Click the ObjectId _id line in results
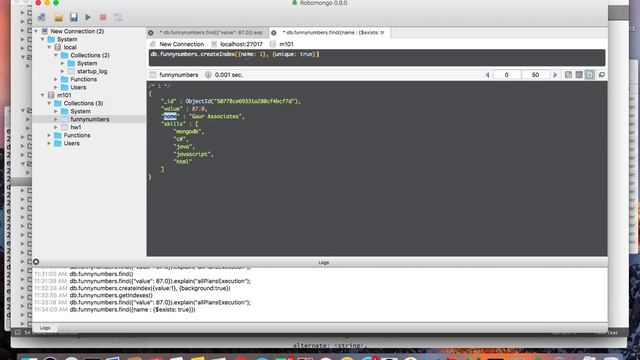The image size is (640, 360). [231, 101]
